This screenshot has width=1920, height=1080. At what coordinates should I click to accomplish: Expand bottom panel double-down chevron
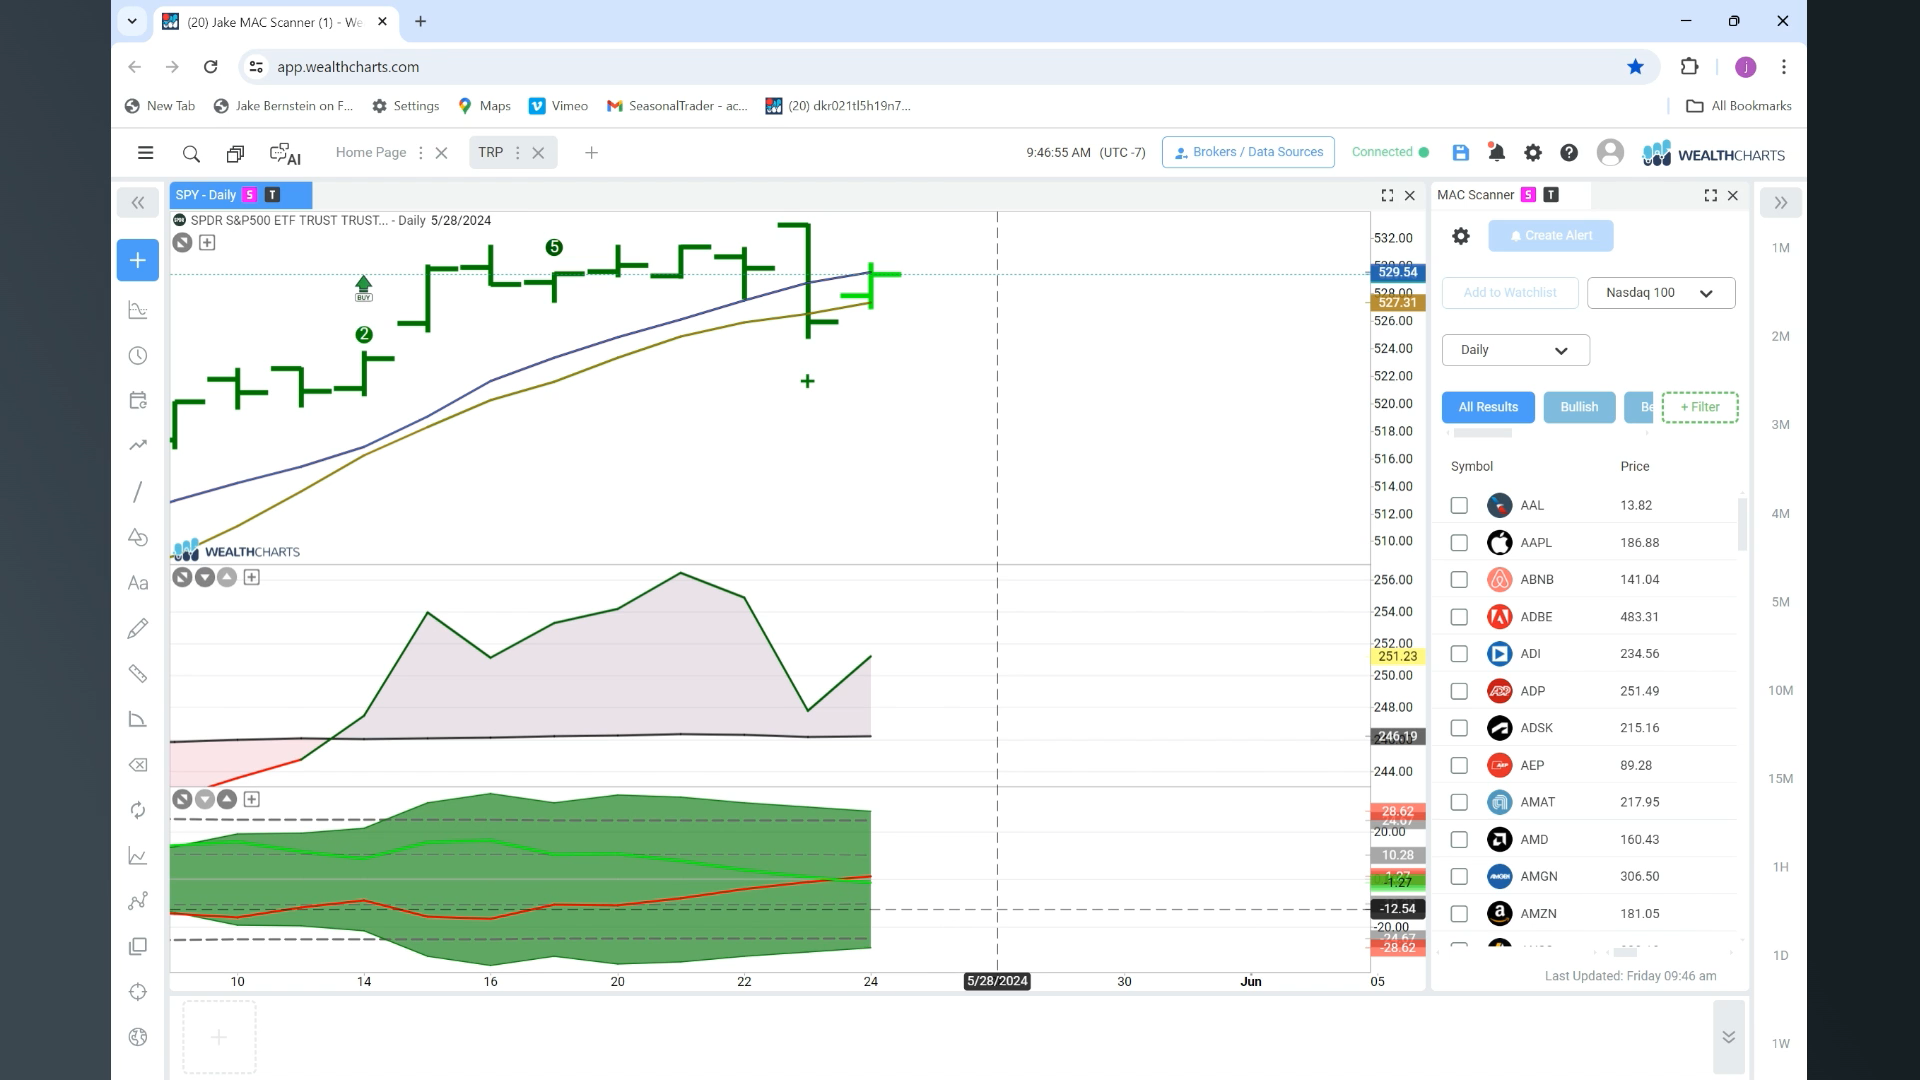(1728, 1037)
